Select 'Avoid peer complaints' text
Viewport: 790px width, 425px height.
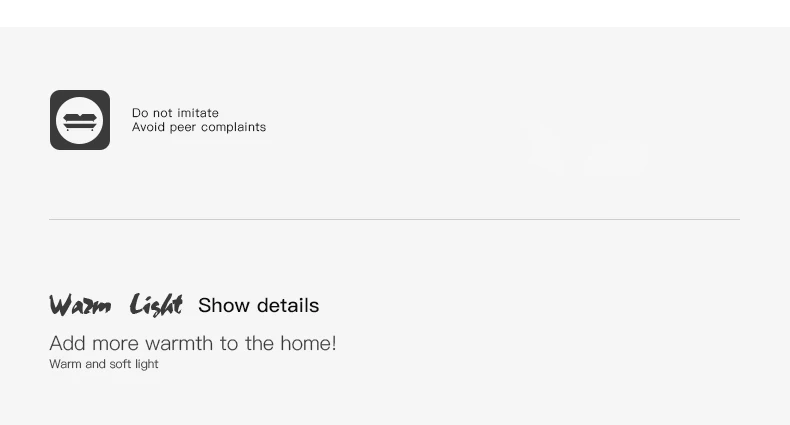(x=199, y=127)
